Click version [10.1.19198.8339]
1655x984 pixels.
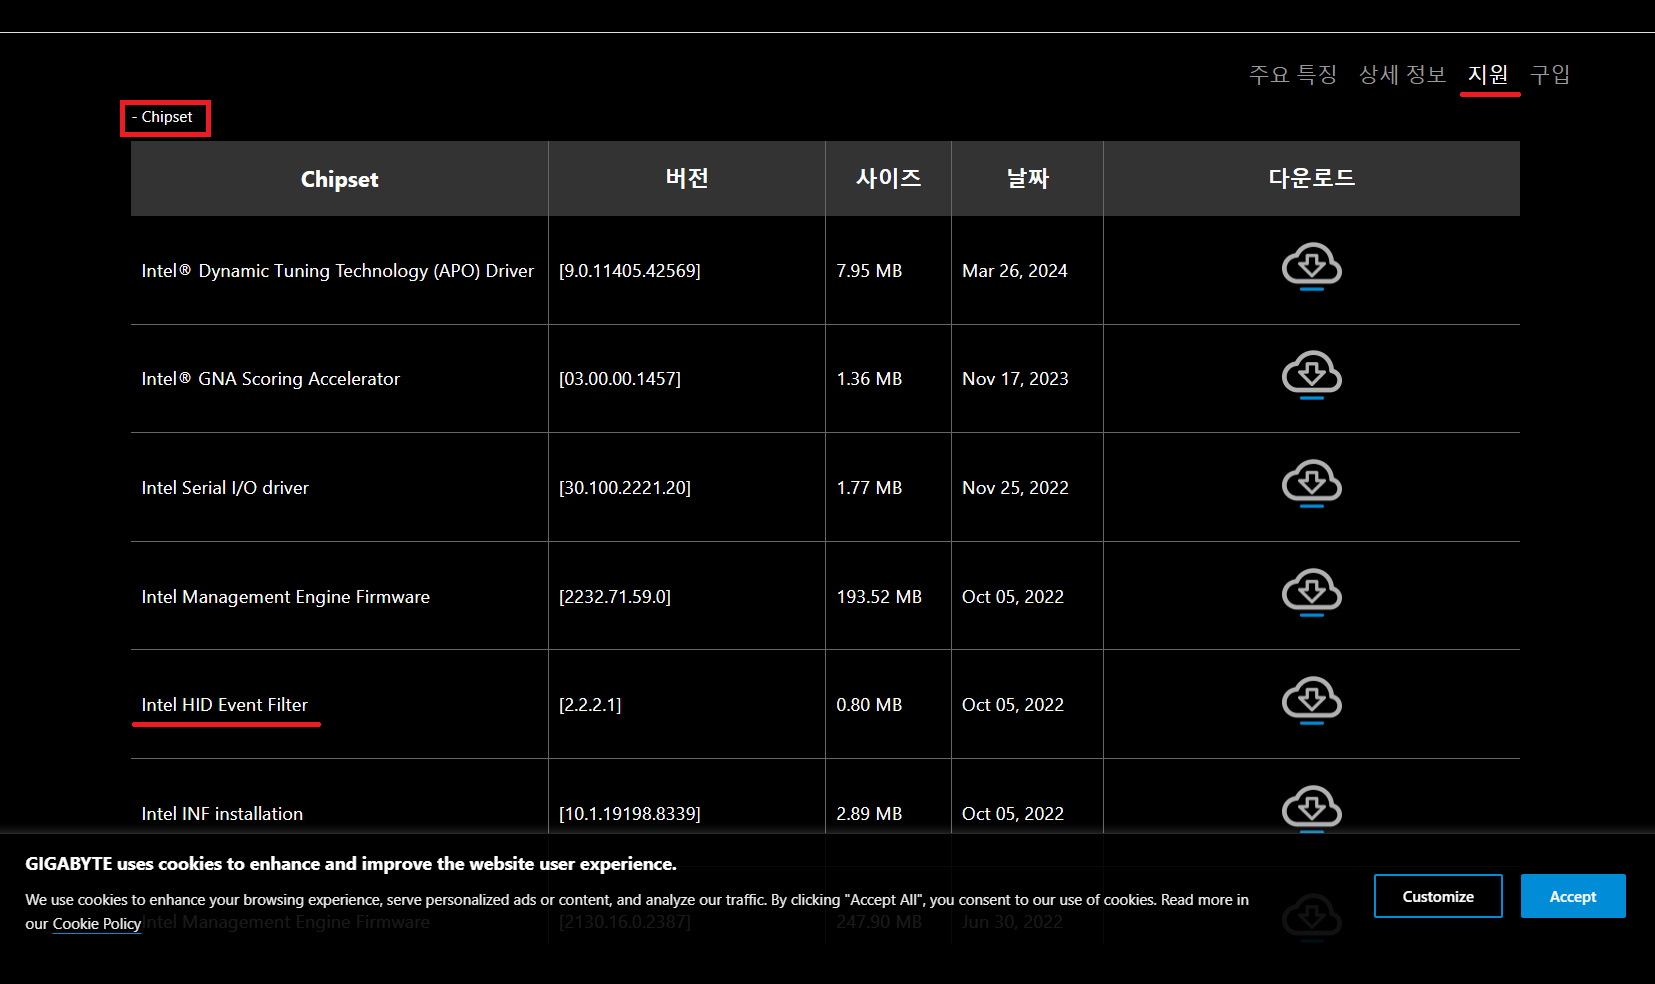pos(630,814)
